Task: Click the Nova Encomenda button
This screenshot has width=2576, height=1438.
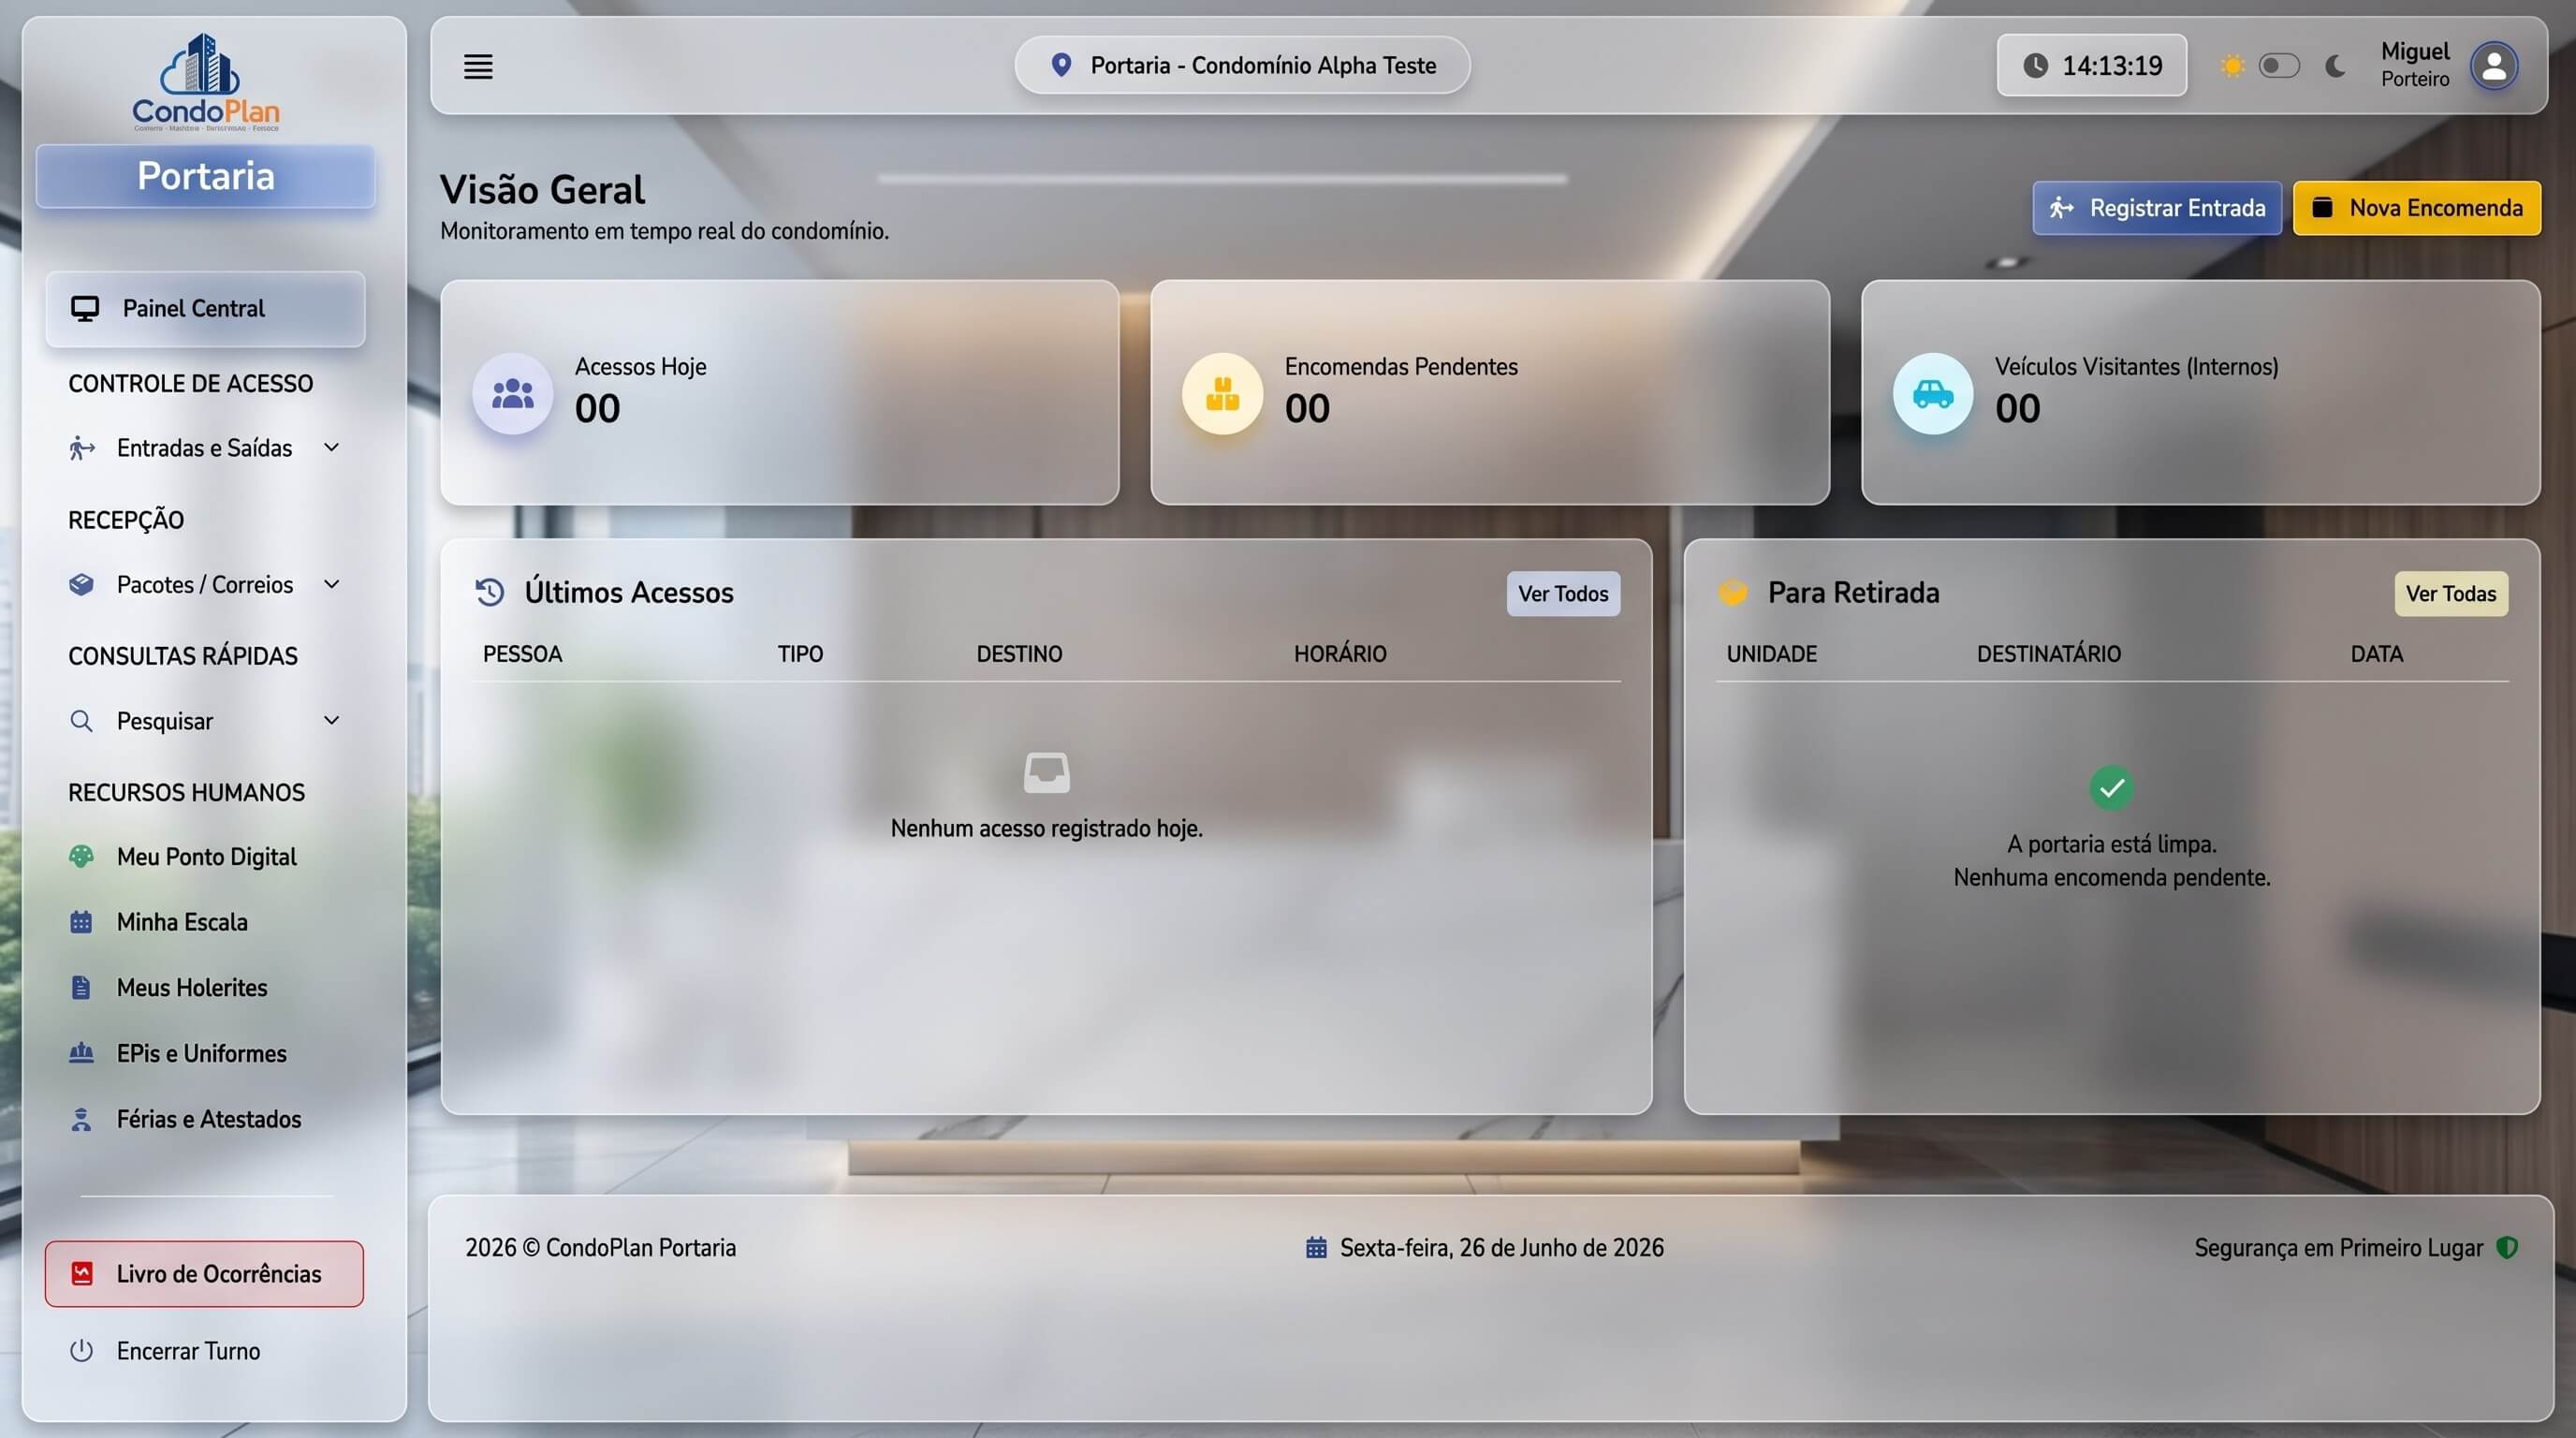Action: coord(2416,208)
